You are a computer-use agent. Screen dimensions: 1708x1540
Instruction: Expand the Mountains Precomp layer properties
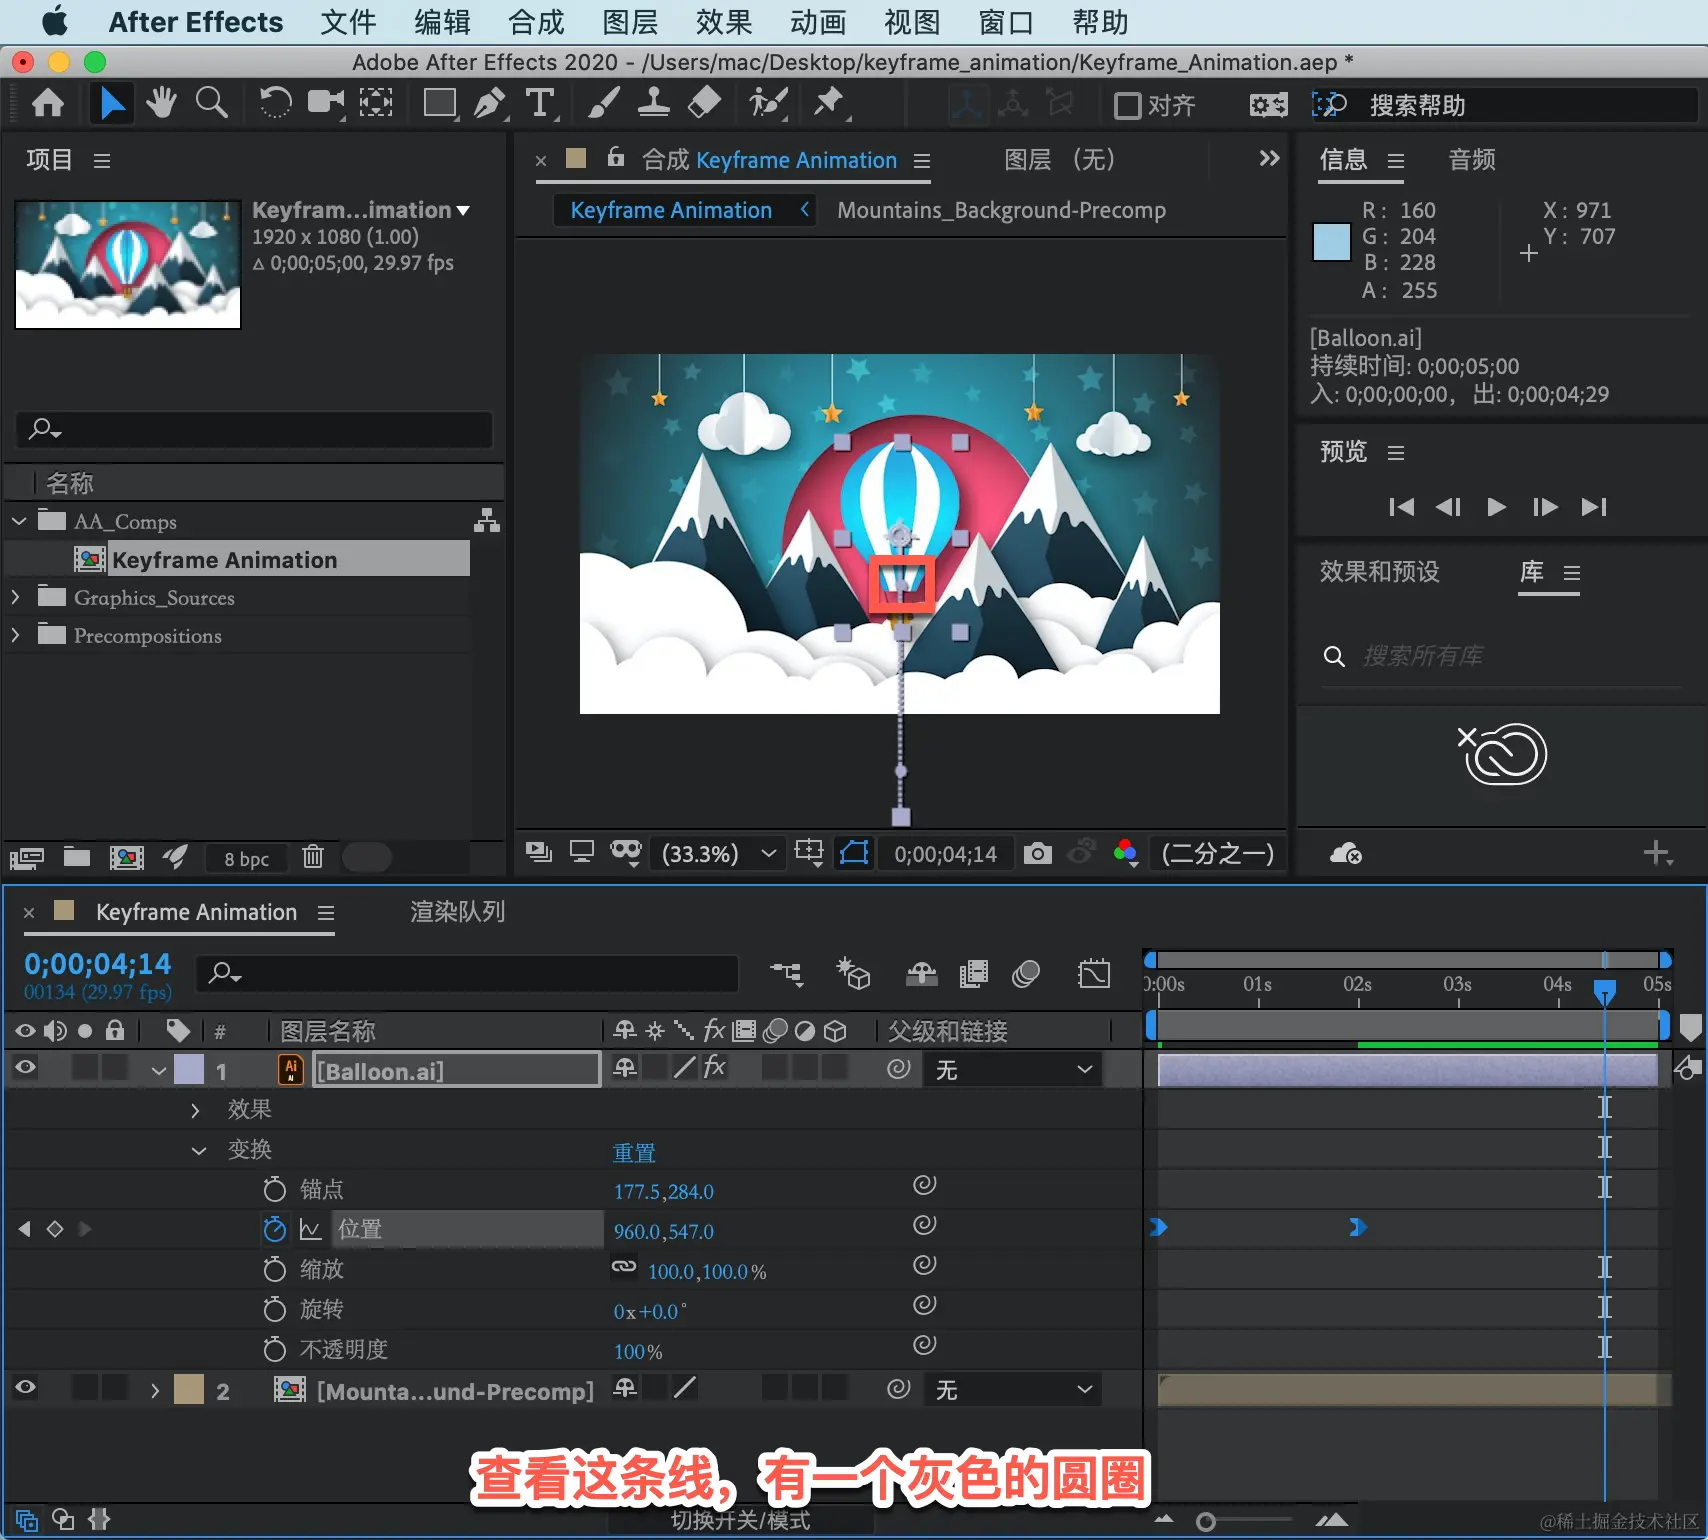pyautogui.click(x=155, y=1390)
